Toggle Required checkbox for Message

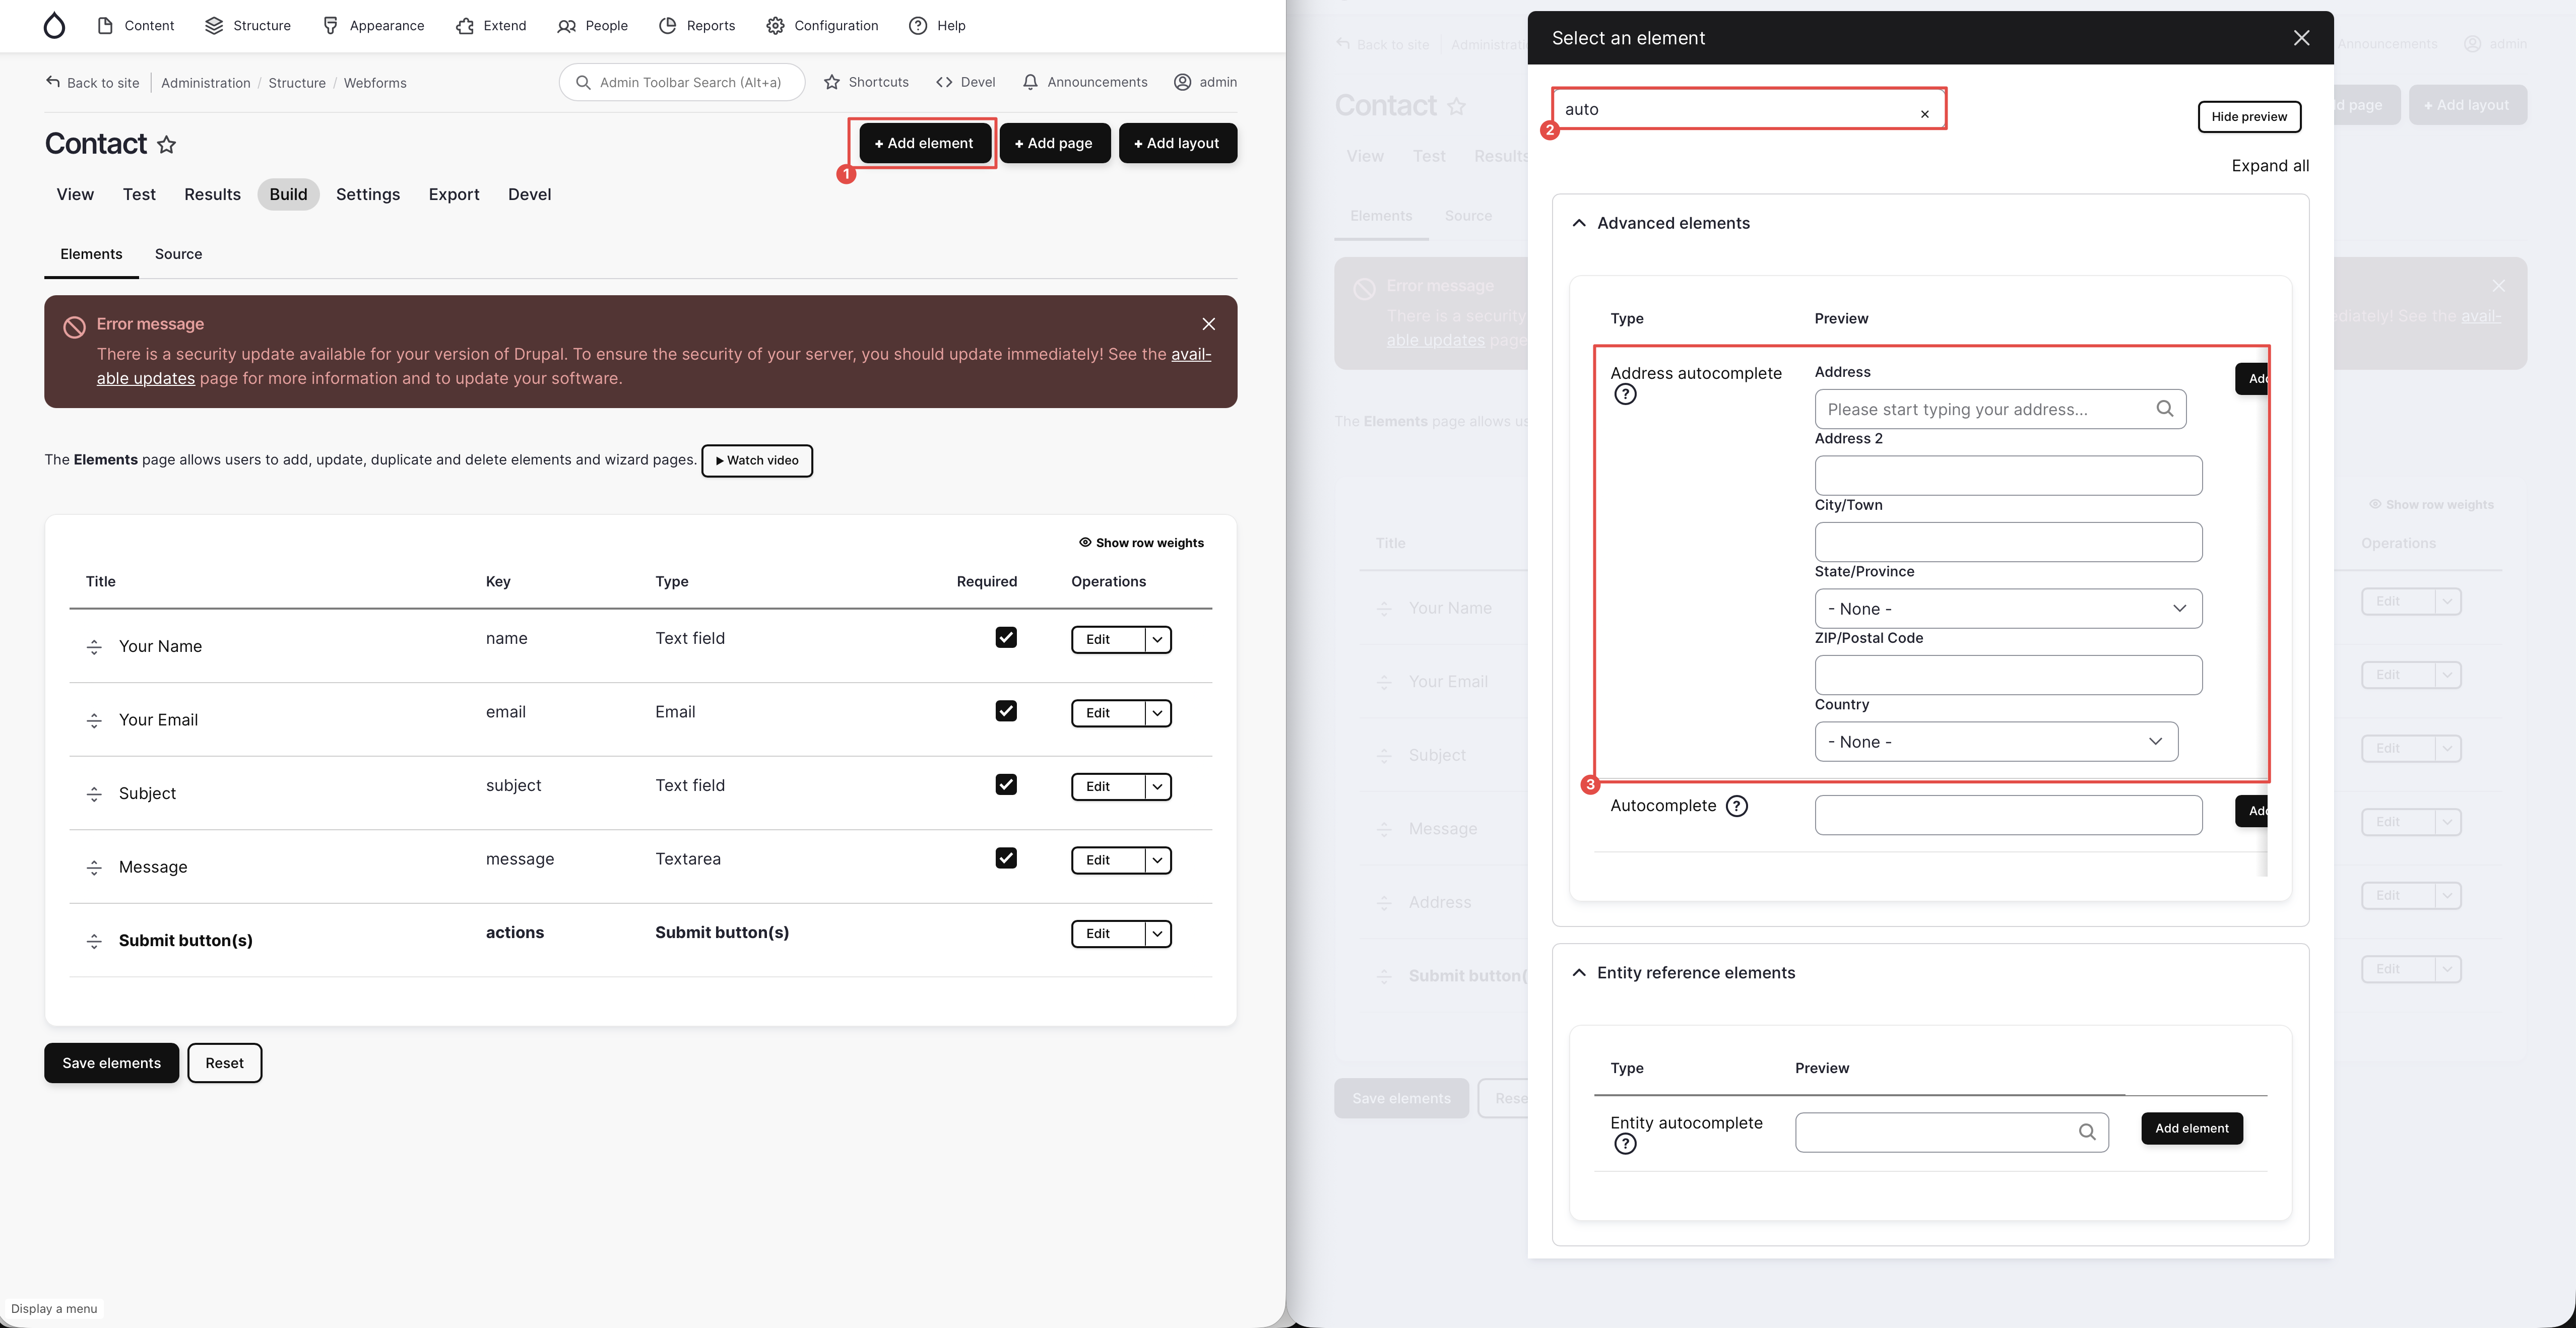(1006, 858)
